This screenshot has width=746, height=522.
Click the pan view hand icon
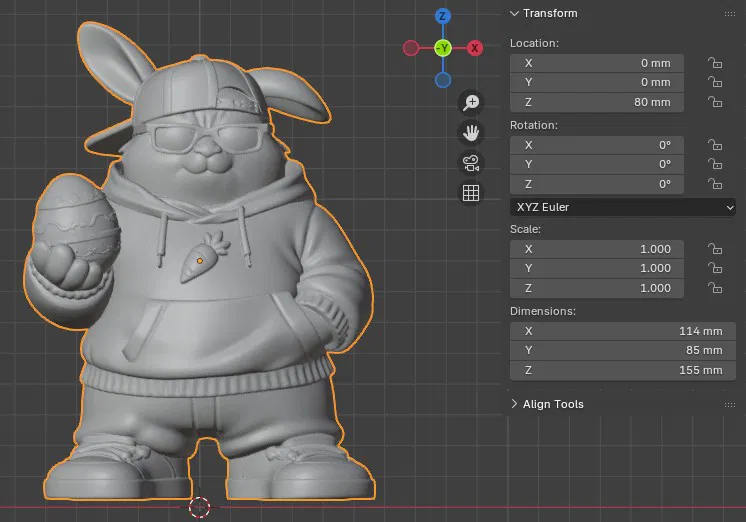tap(471, 133)
